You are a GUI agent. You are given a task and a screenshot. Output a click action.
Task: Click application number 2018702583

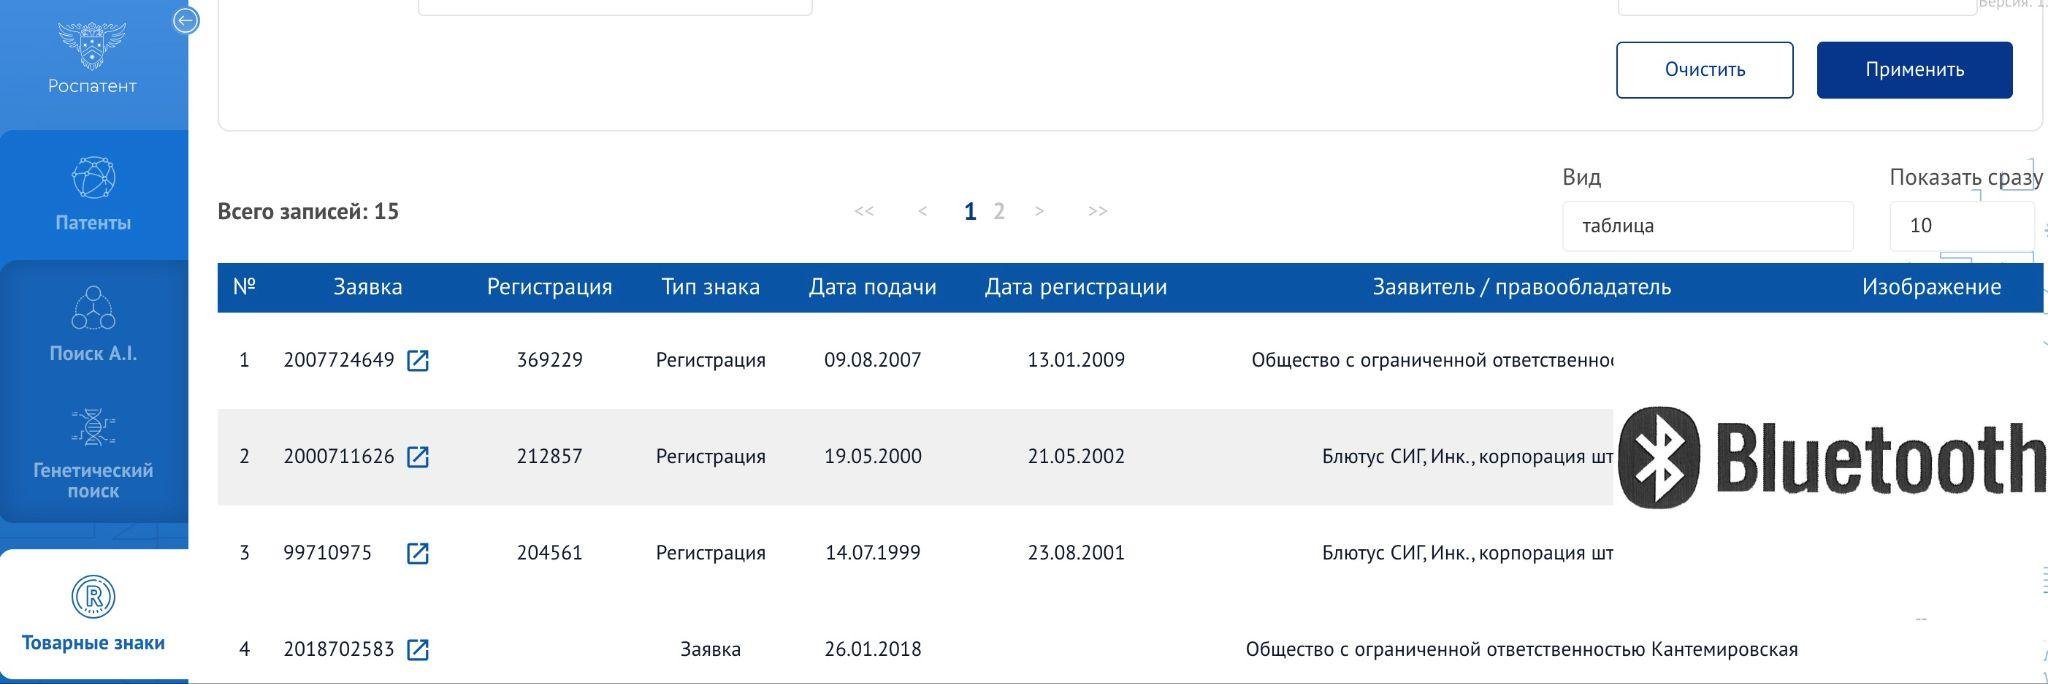click(339, 649)
